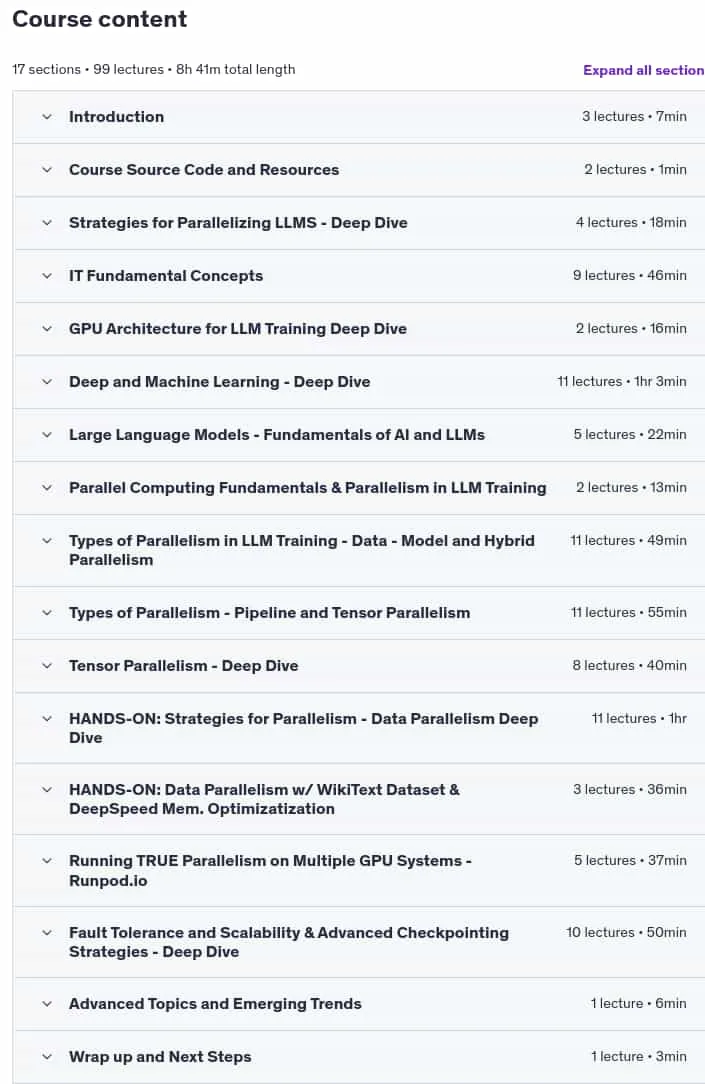Click the '11 lectures • 1hr 3min' label
This screenshot has width=705, height=1084.
coord(621,382)
